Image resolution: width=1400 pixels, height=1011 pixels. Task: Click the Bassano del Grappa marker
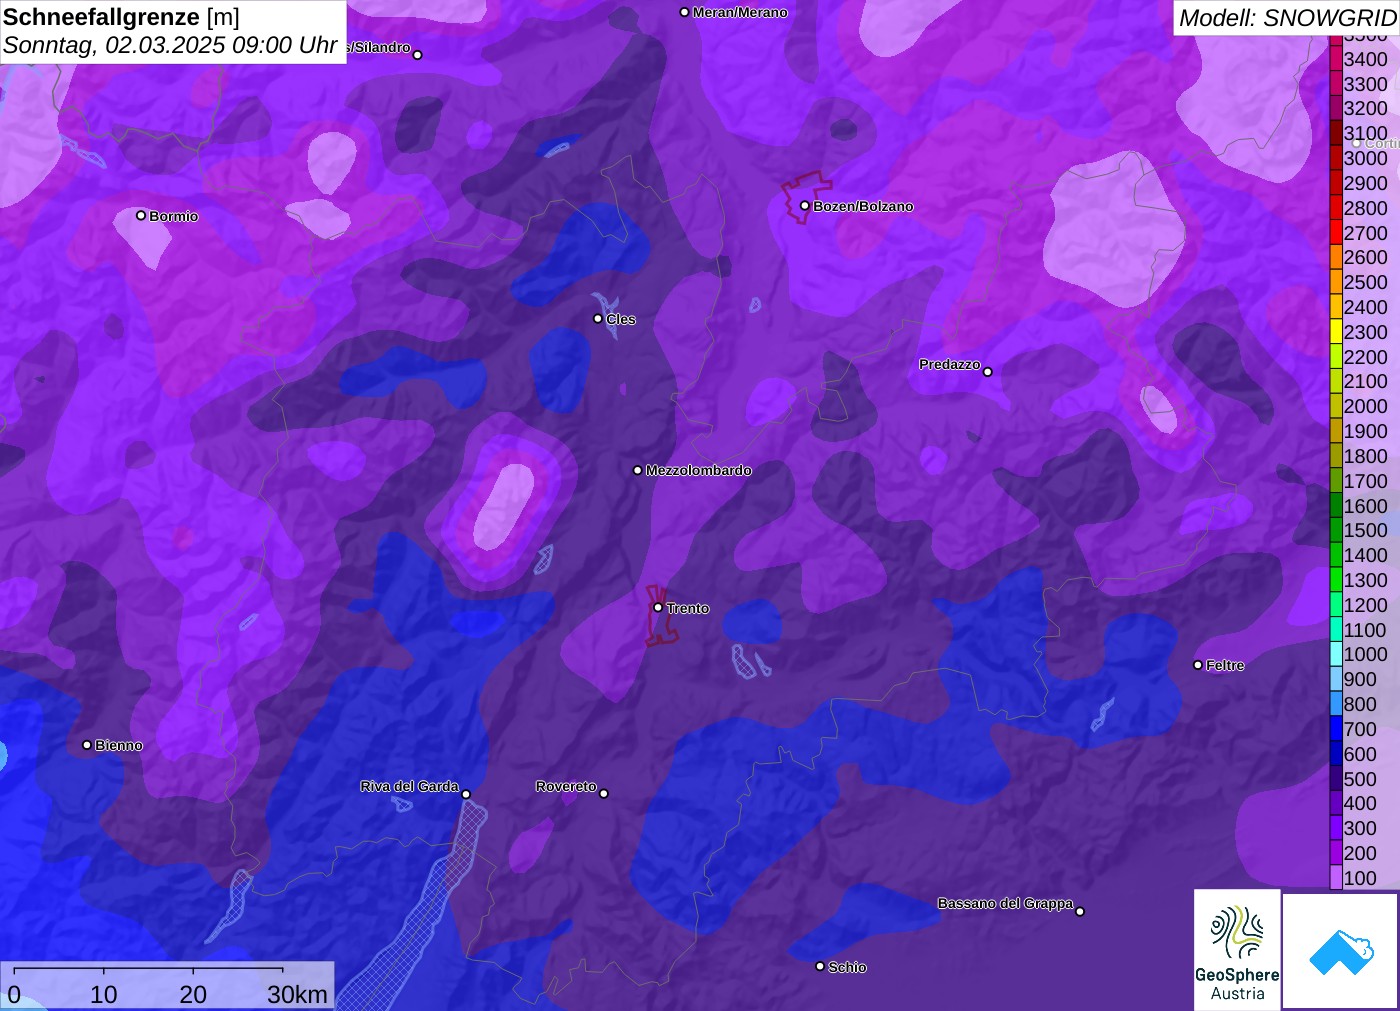1080,911
